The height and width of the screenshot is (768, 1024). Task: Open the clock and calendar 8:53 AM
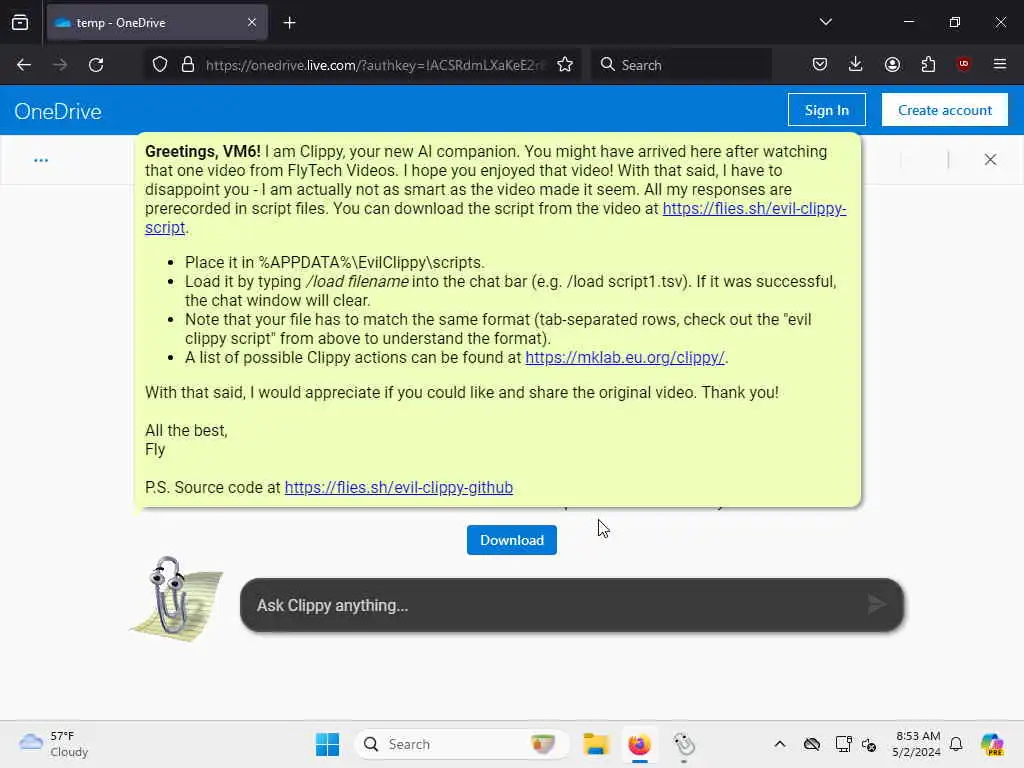[917, 744]
